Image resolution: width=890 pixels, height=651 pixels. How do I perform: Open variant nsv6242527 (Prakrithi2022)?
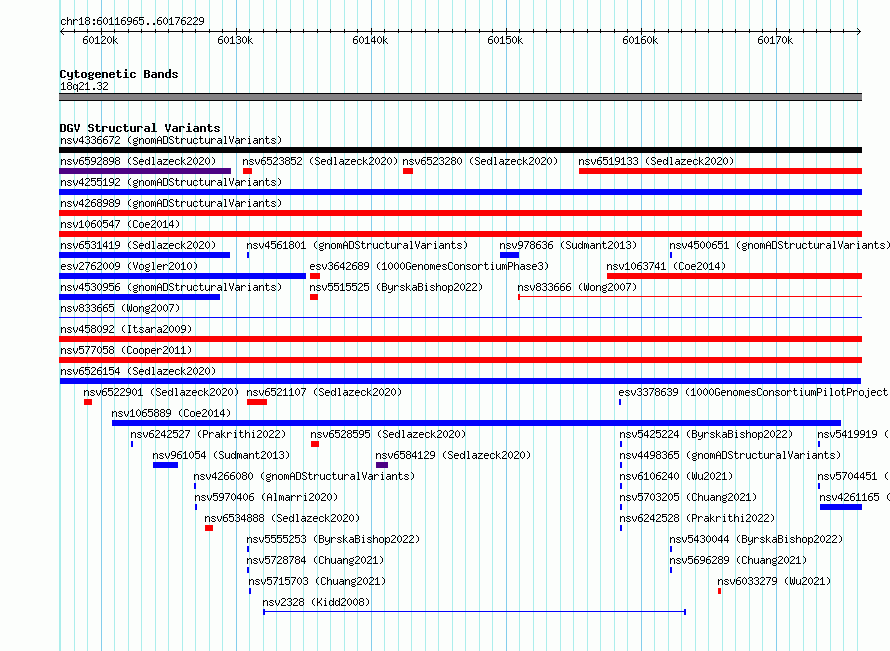click(x=208, y=434)
